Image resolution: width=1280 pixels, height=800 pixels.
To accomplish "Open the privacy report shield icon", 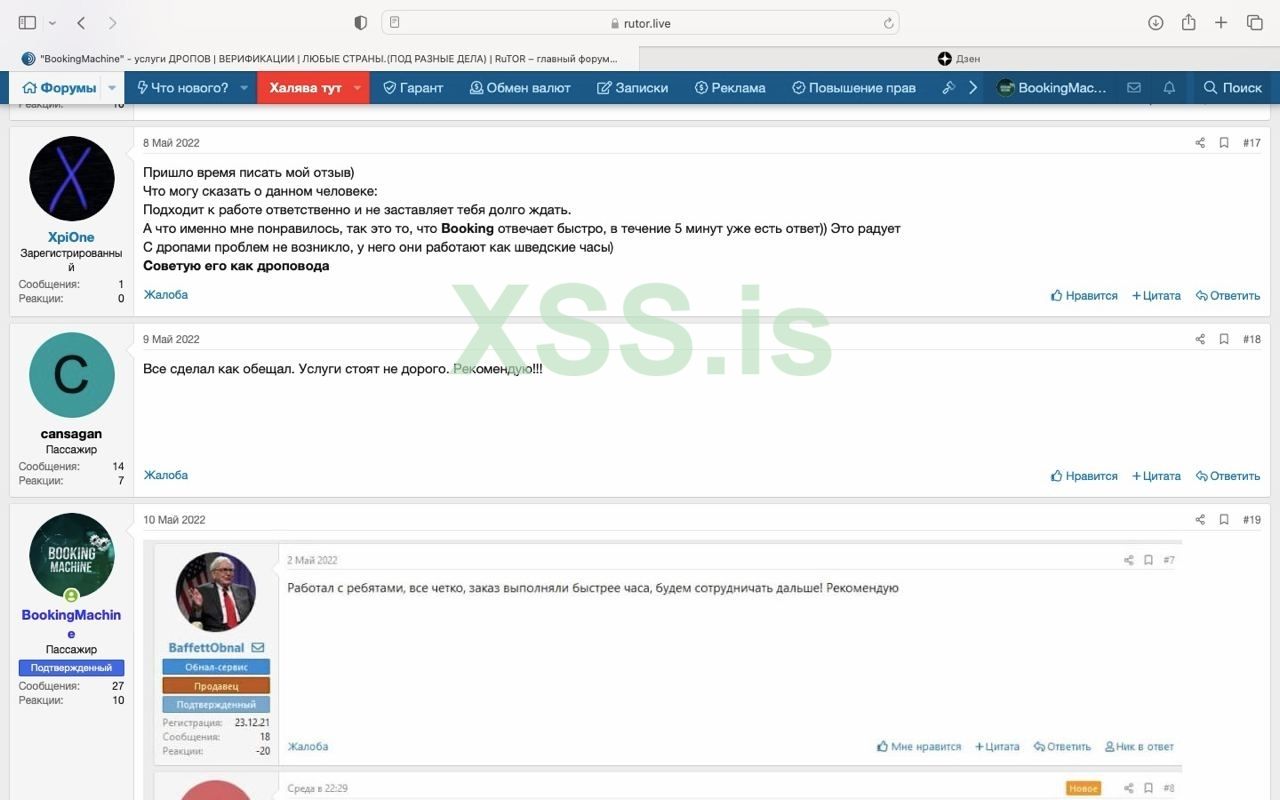I will pos(361,23).
